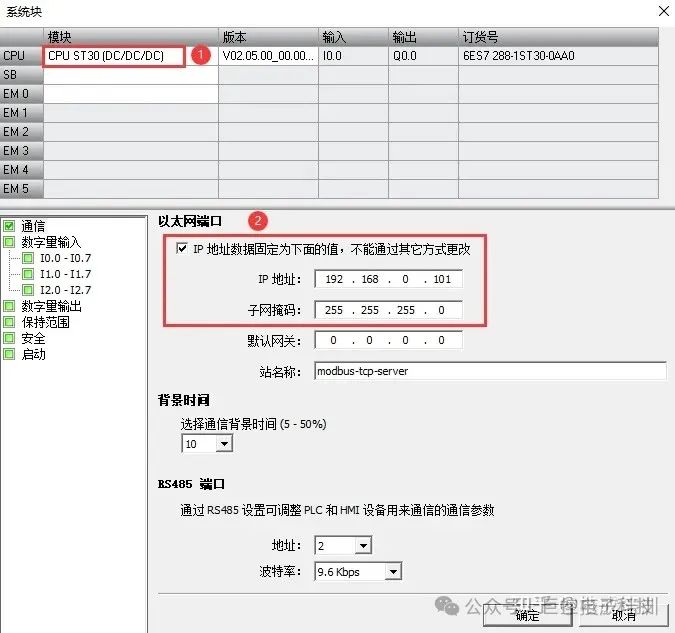This screenshot has height=633, width=675.
Task: Toggle the 保持范围 tree checkbox
Action: pos(9,322)
